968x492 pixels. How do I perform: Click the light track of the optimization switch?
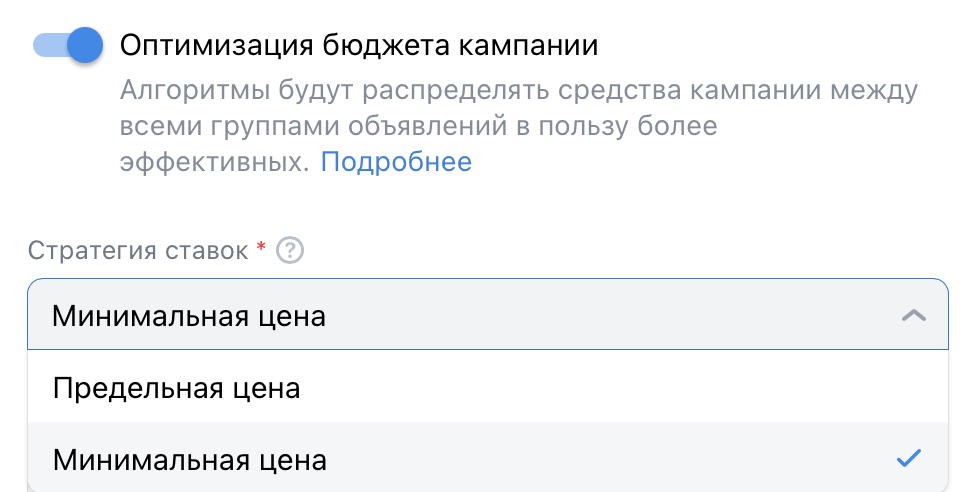(x=49, y=45)
